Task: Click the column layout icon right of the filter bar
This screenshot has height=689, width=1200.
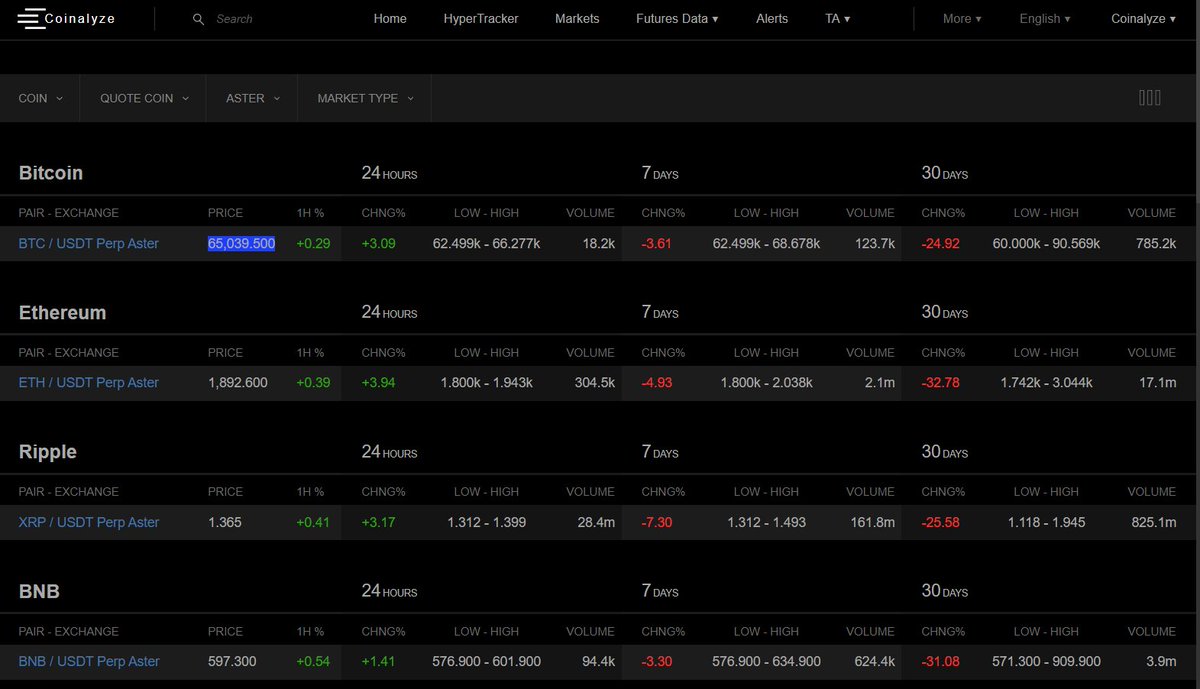Action: pyautogui.click(x=1149, y=97)
